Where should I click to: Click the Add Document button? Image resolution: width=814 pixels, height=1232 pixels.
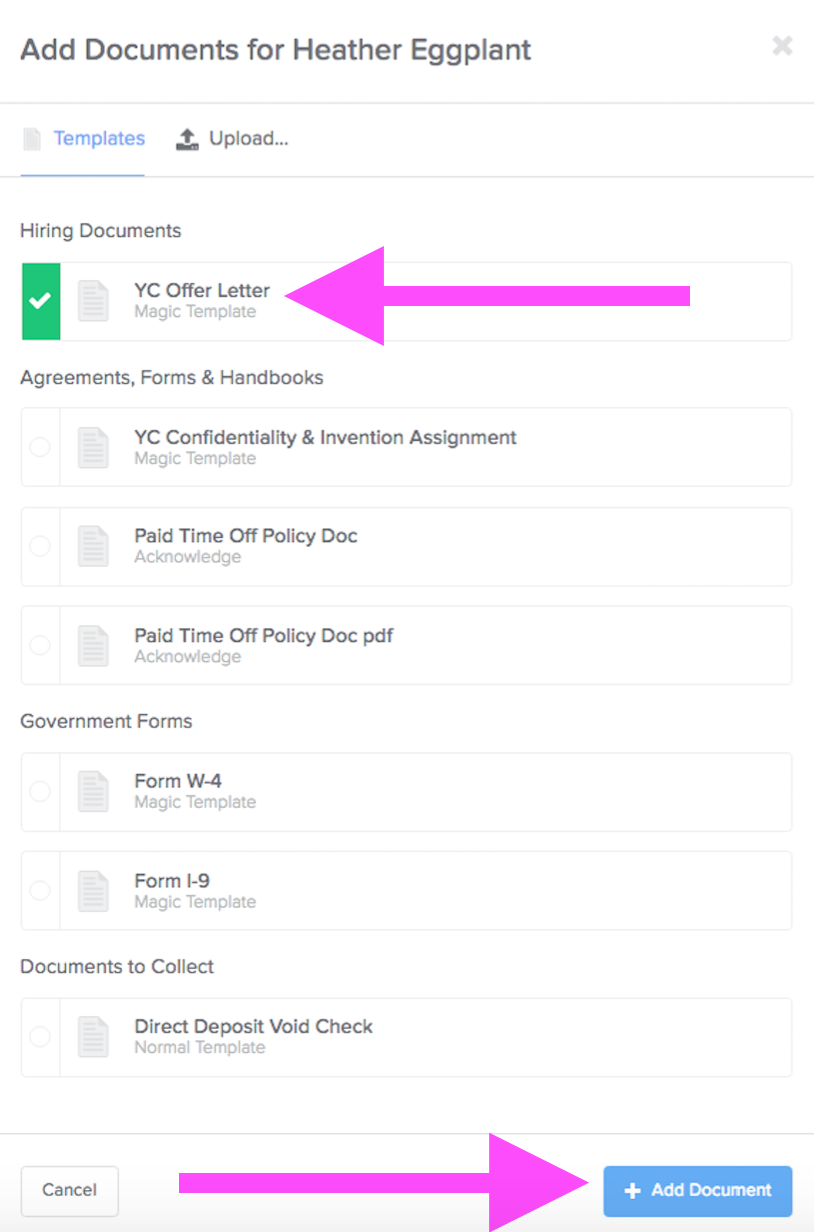pyautogui.click(x=697, y=1191)
